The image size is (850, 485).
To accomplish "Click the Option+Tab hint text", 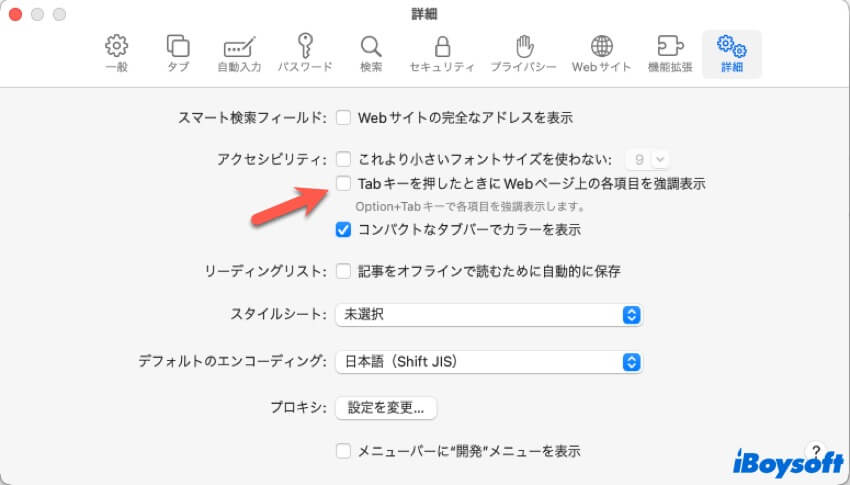I will [x=471, y=206].
